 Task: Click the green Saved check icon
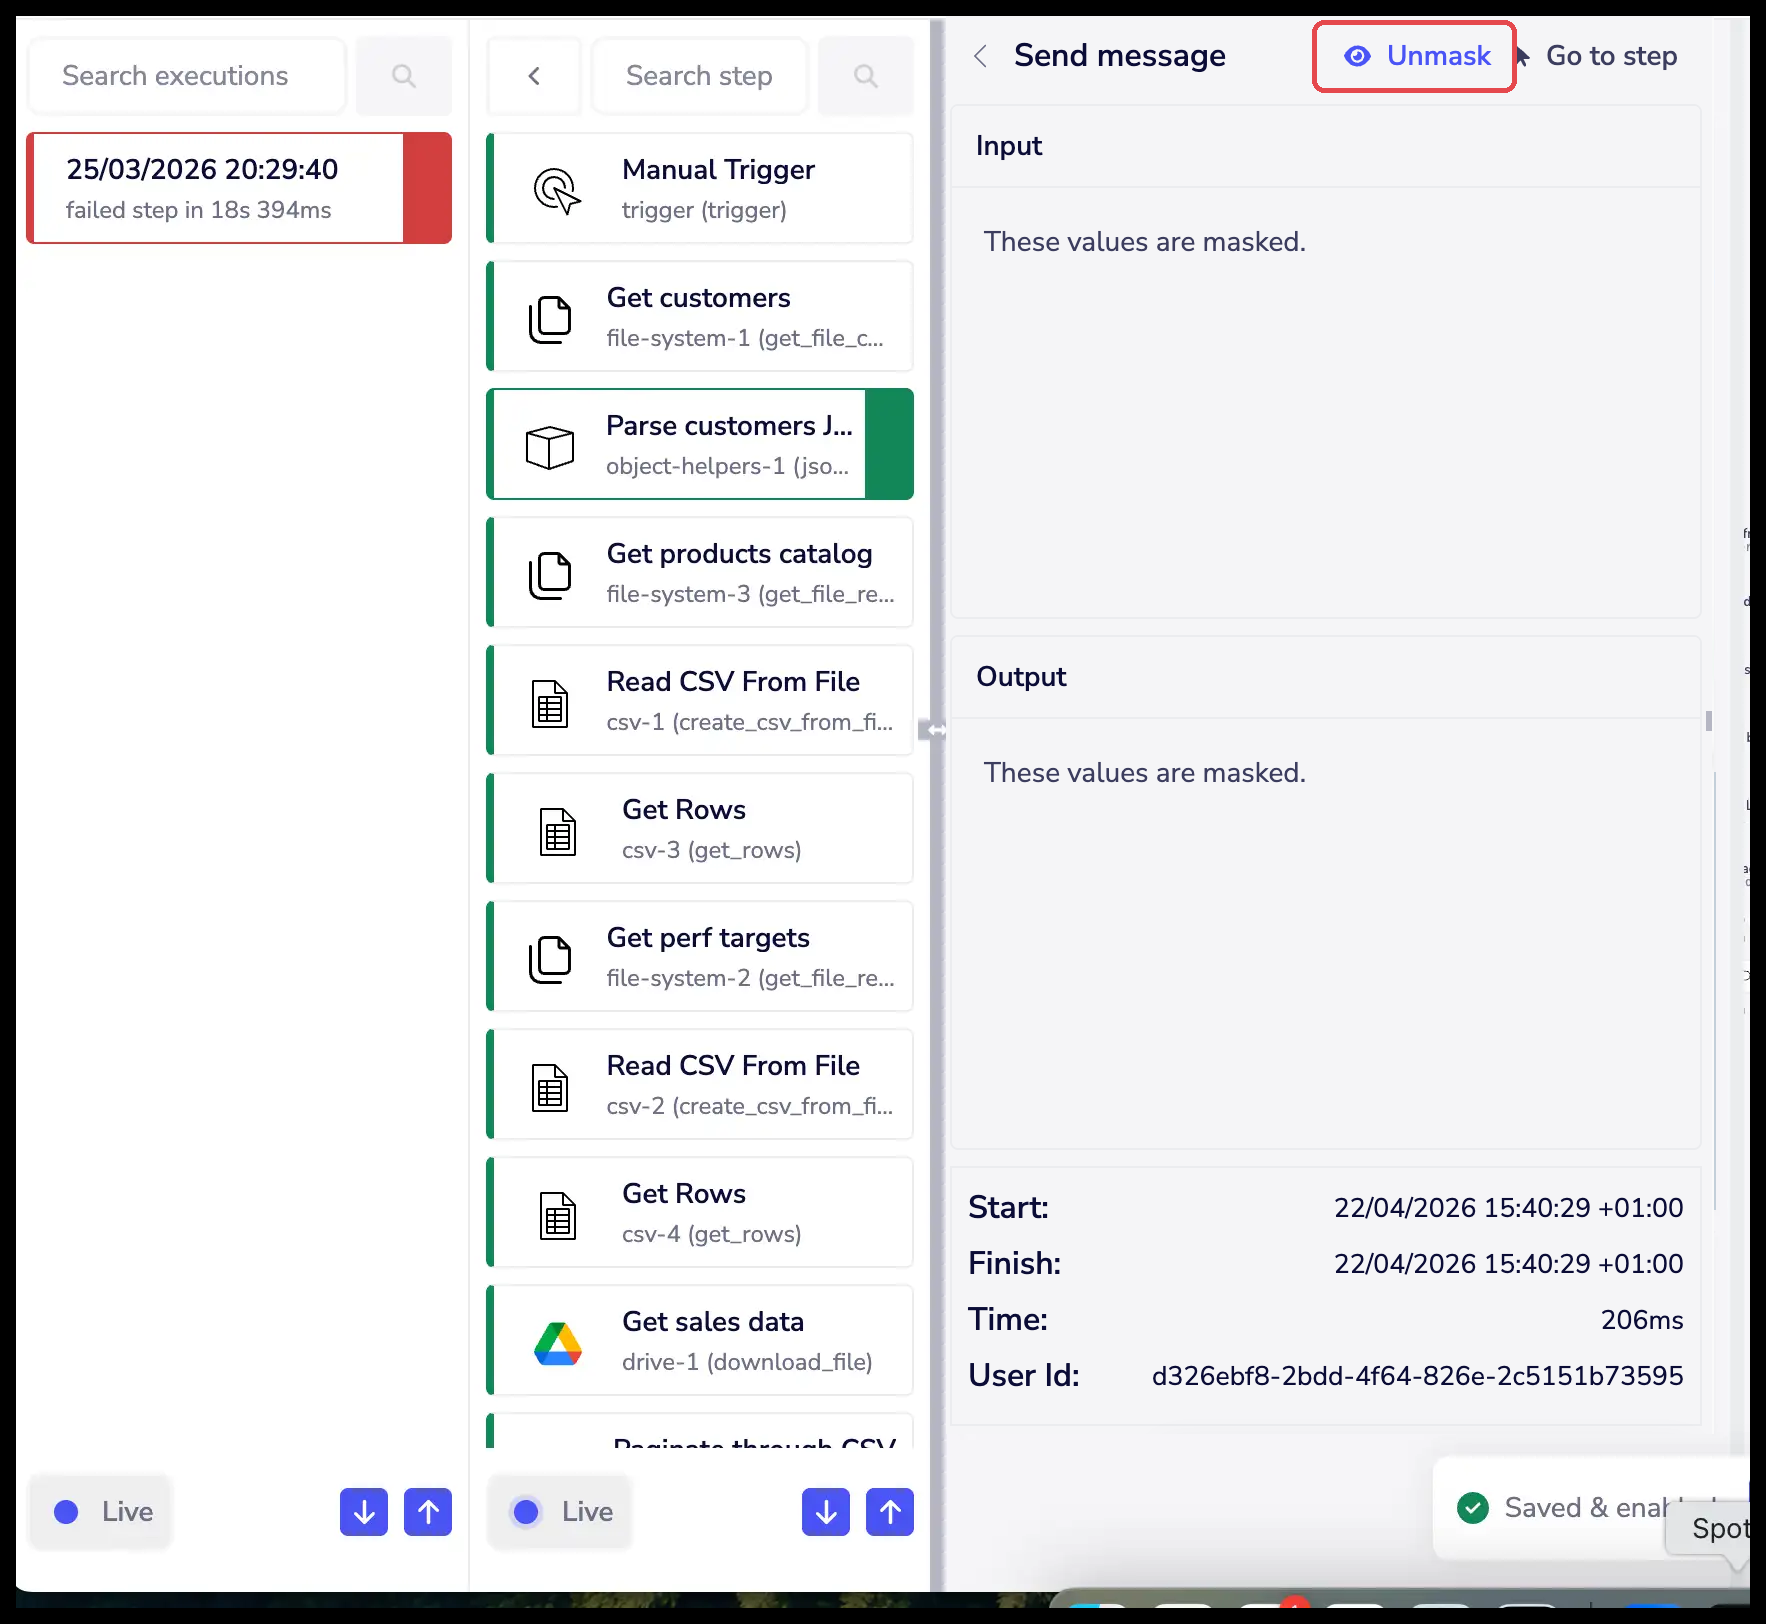(x=1473, y=1507)
